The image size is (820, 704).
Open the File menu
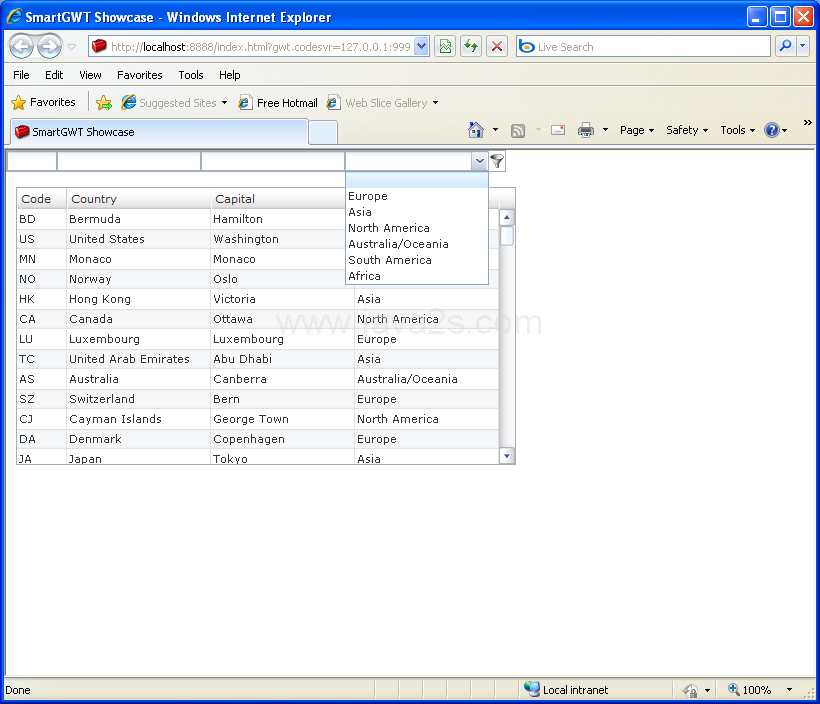click(x=21, y=75)
